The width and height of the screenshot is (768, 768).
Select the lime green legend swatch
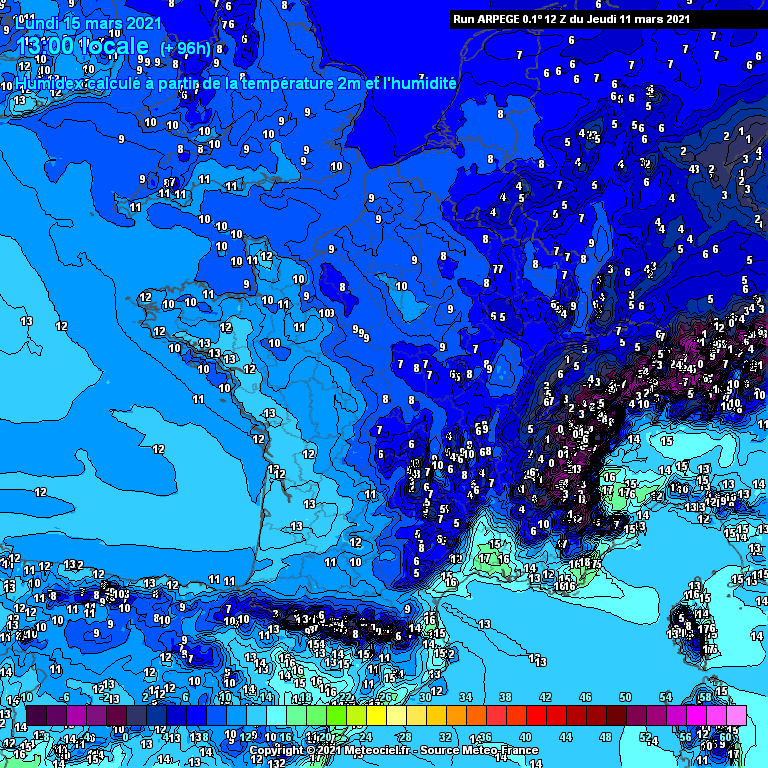(x=336, y=716)
